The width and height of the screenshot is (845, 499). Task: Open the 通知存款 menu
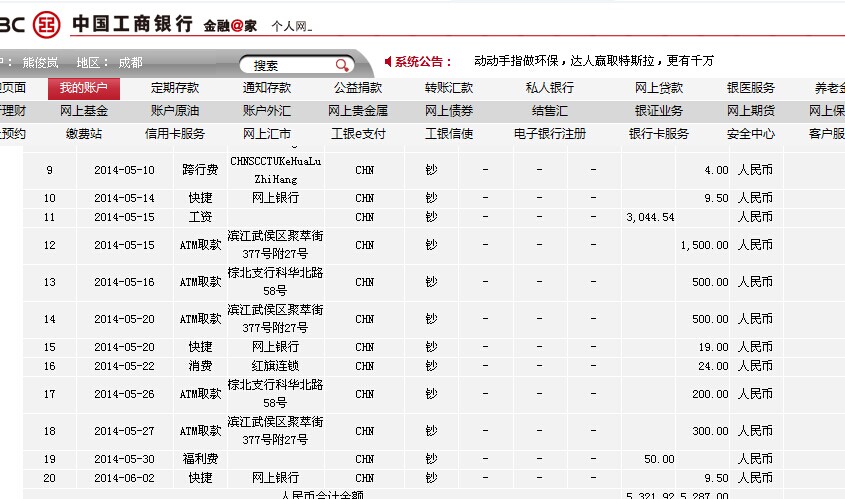coord(267,88)
